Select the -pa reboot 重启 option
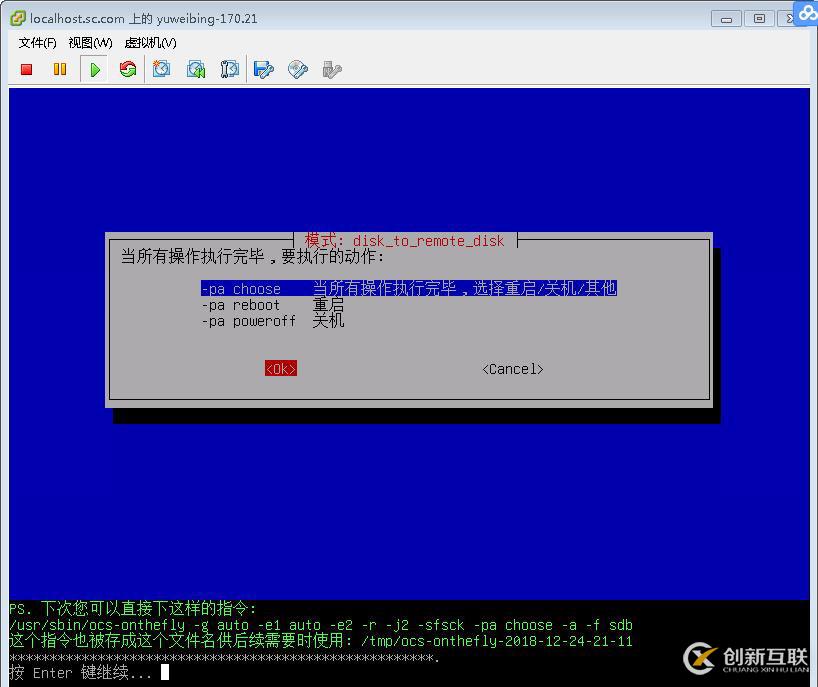This screenshot has height=687, width=818. click(240, 305)
